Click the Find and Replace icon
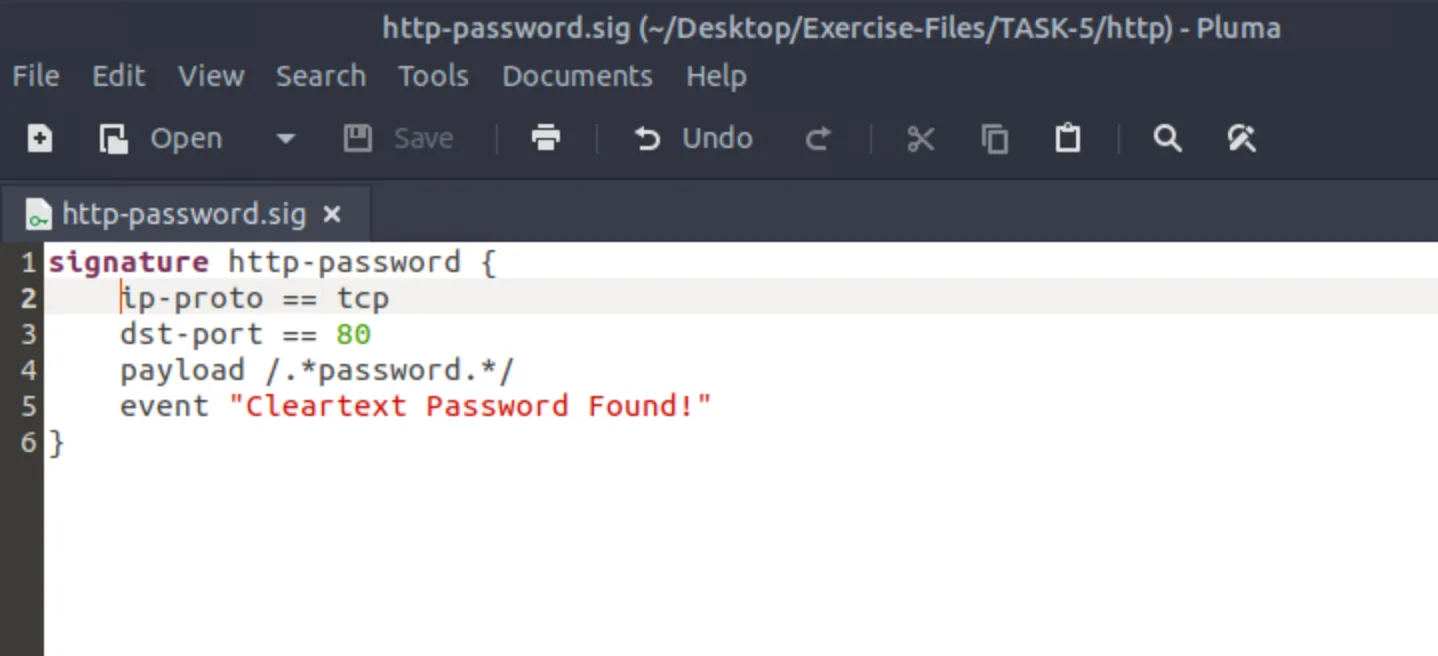The image size is (1438, 656). point(1241,138)
